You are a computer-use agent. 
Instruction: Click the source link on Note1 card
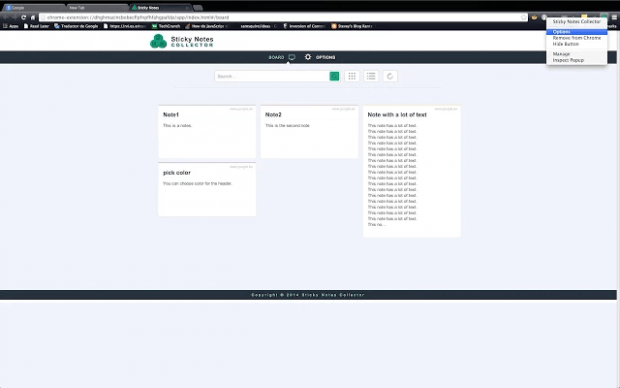(x=241, y=109)
